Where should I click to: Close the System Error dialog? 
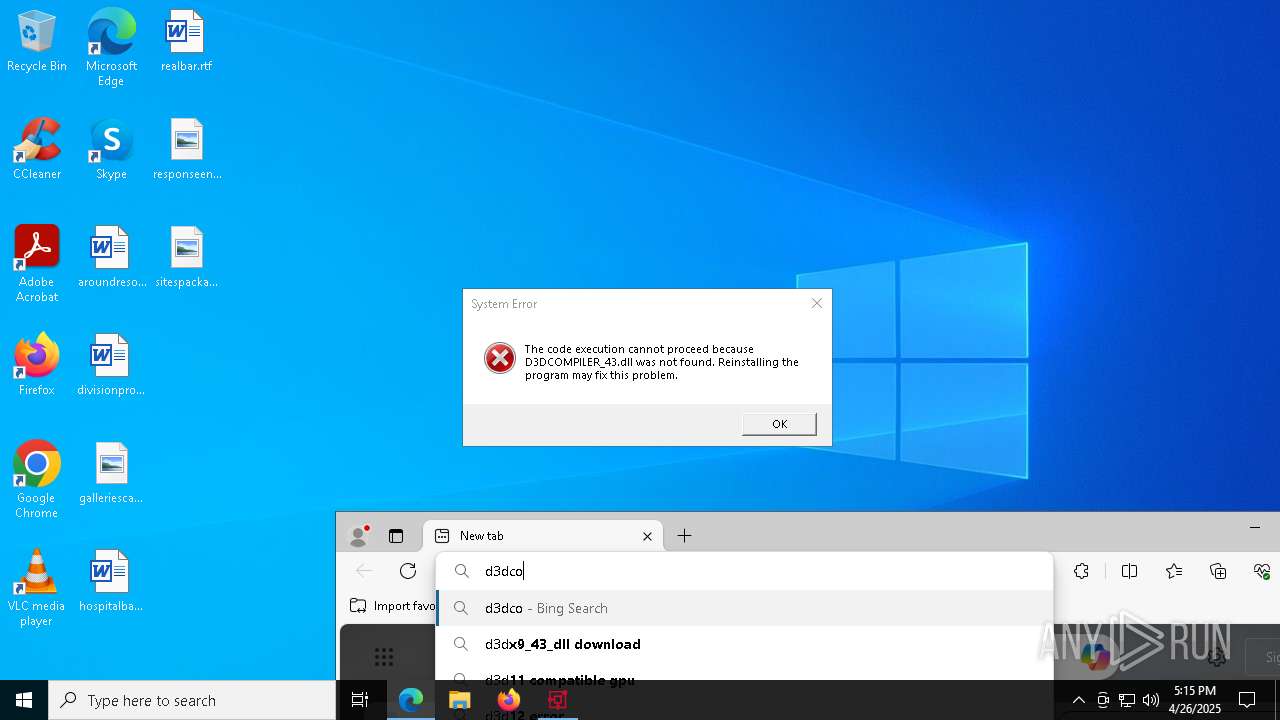(x=816, y=303)
